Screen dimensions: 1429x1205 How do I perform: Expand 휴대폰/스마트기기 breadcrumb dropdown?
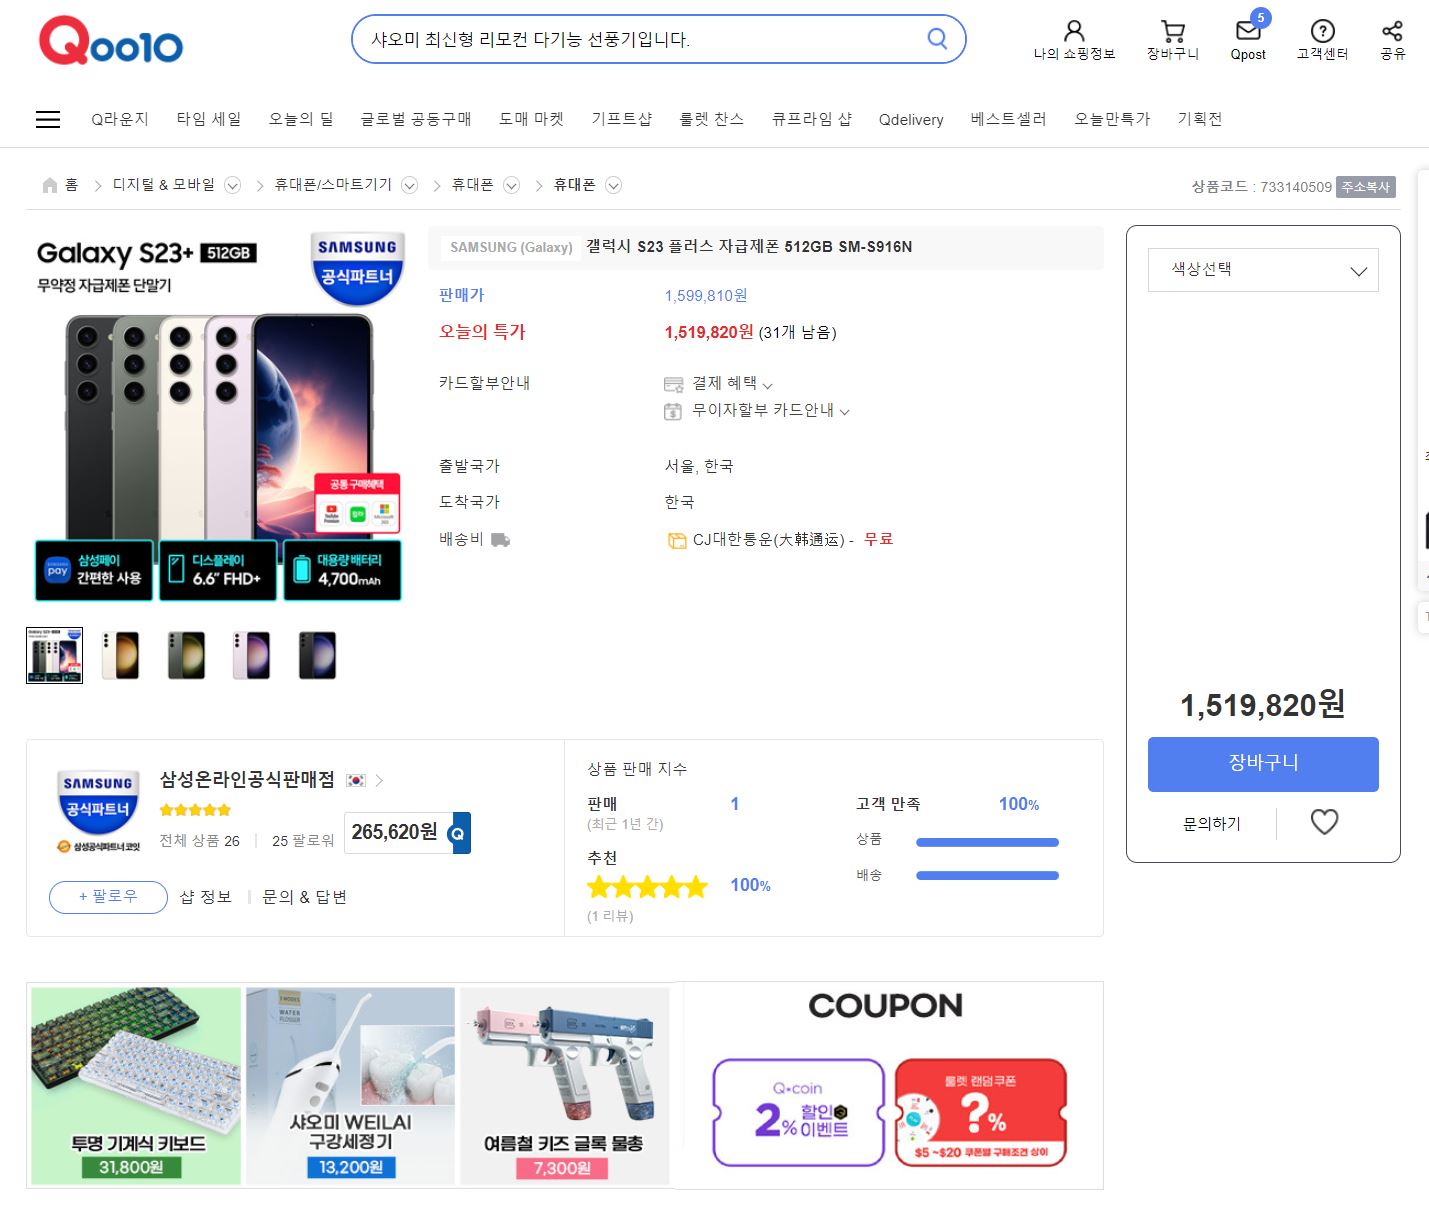[x=409, y=185]
